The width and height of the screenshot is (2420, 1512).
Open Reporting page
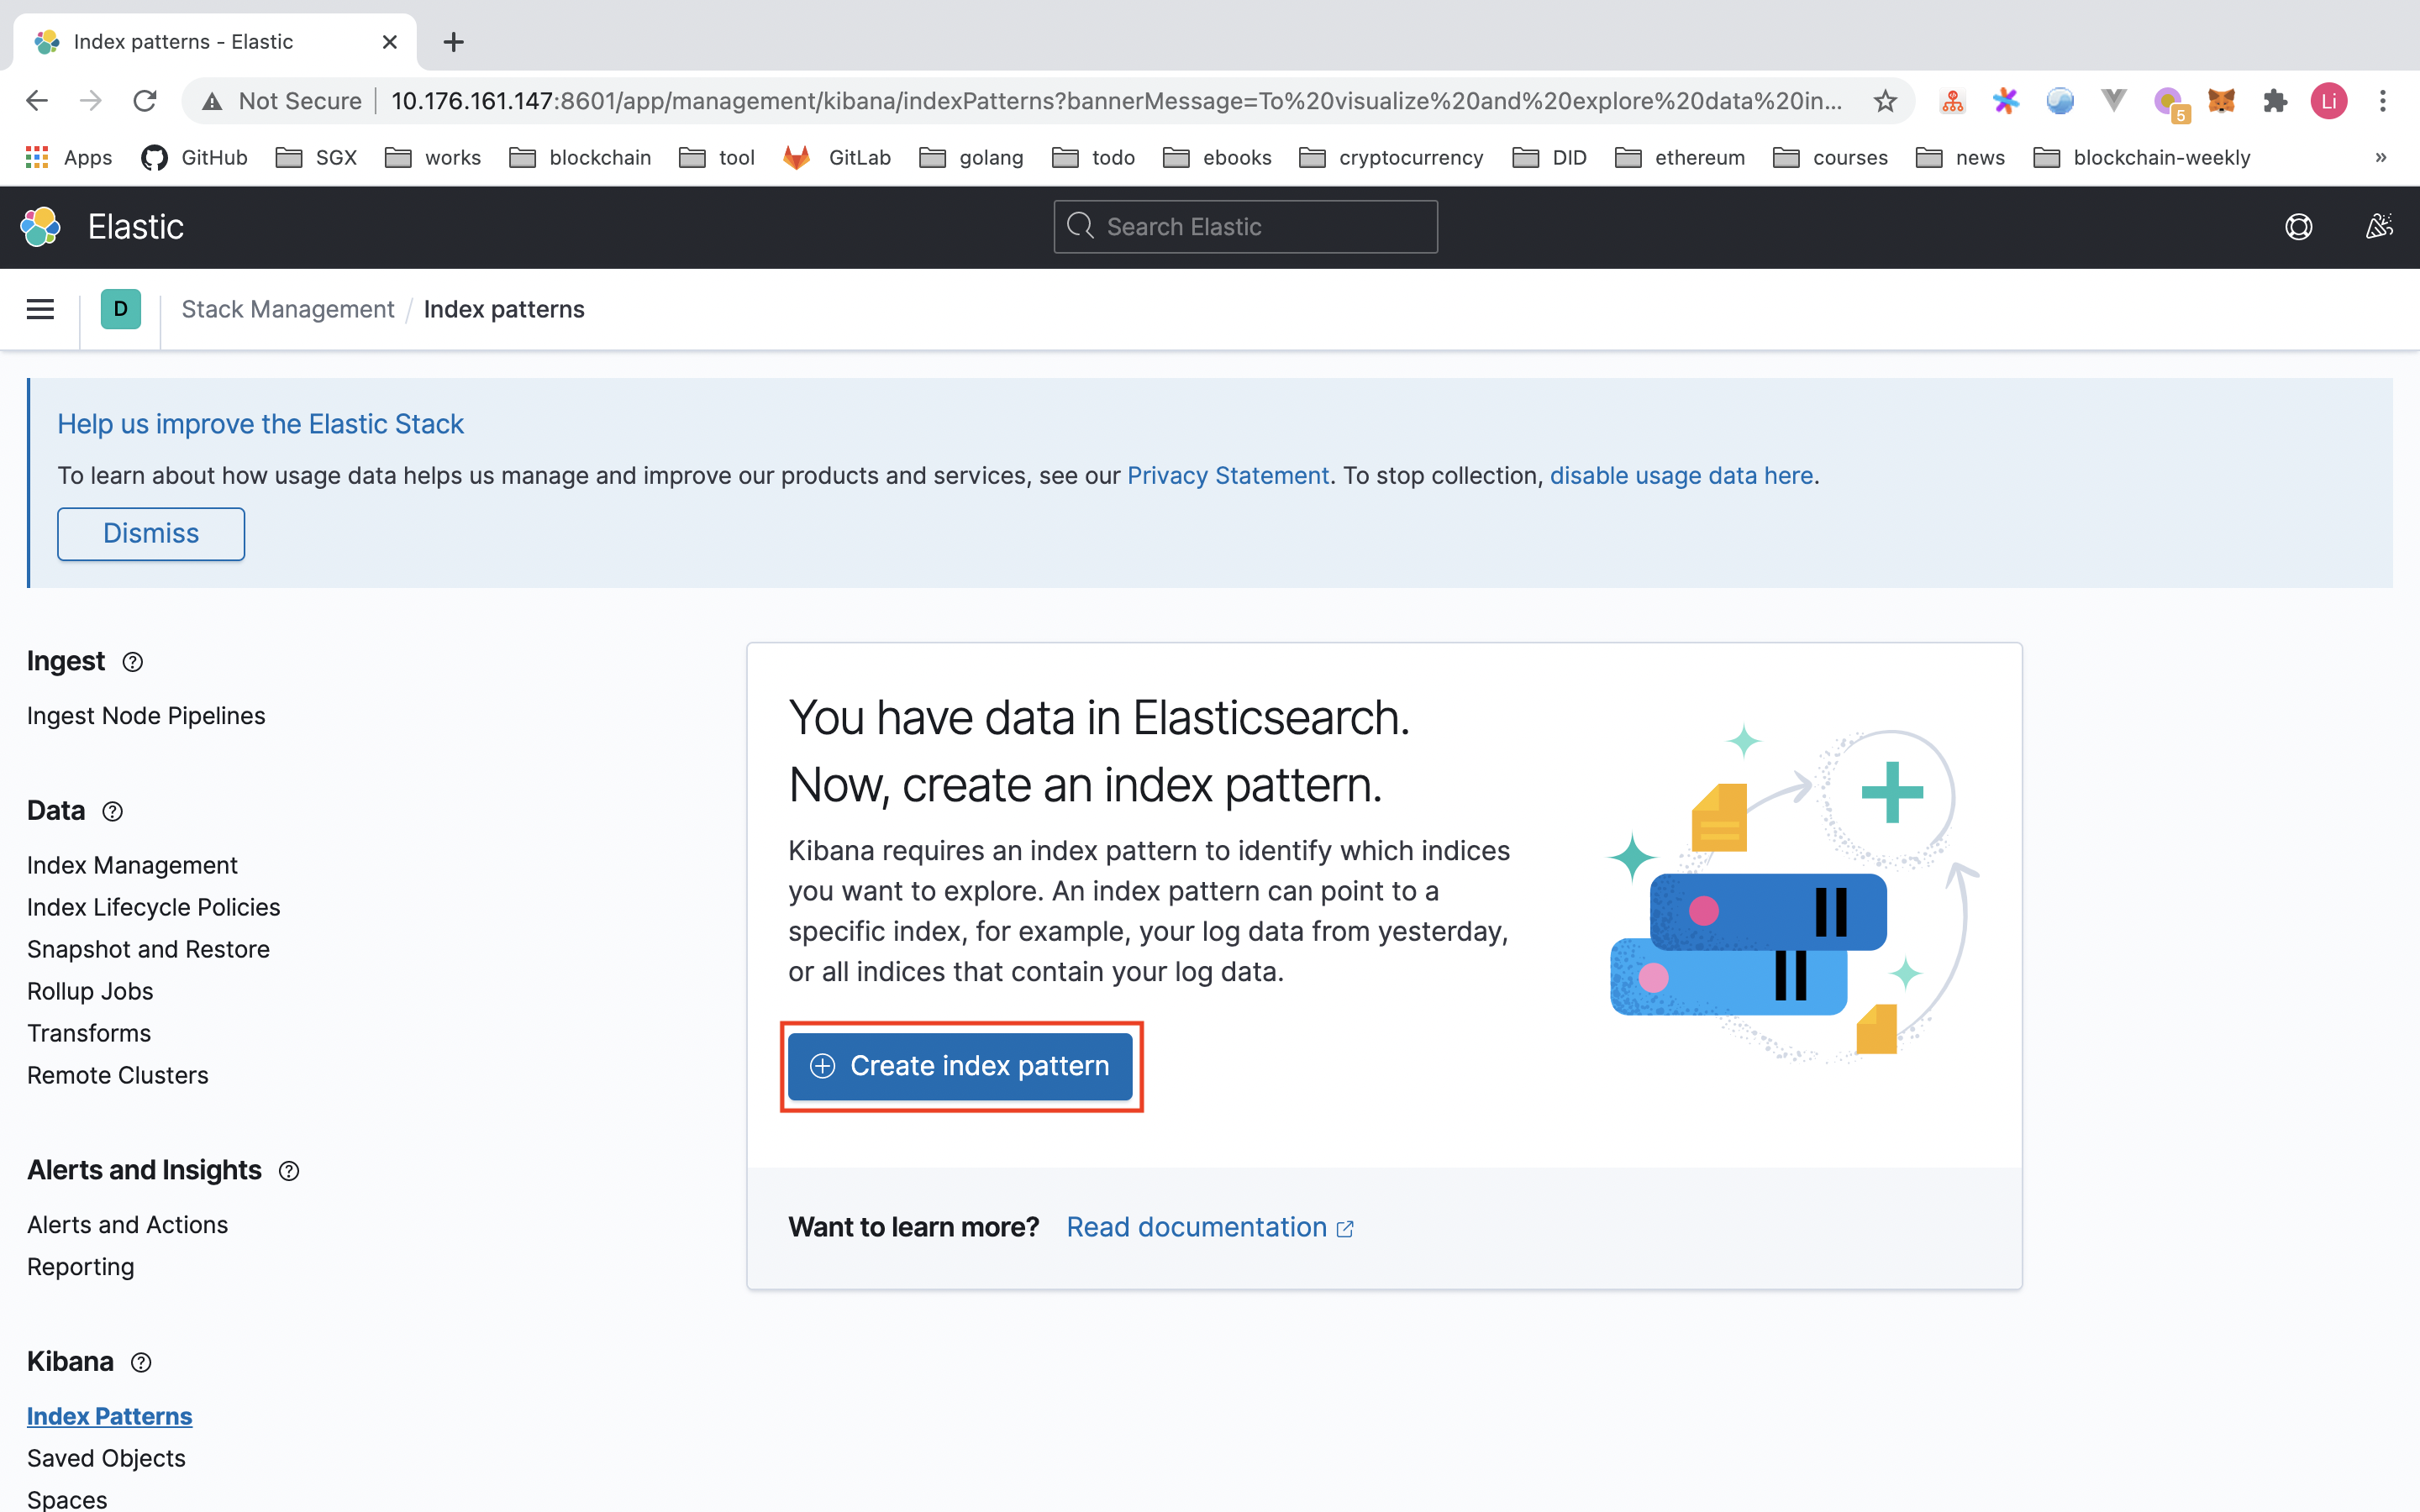coord(81,1267)
